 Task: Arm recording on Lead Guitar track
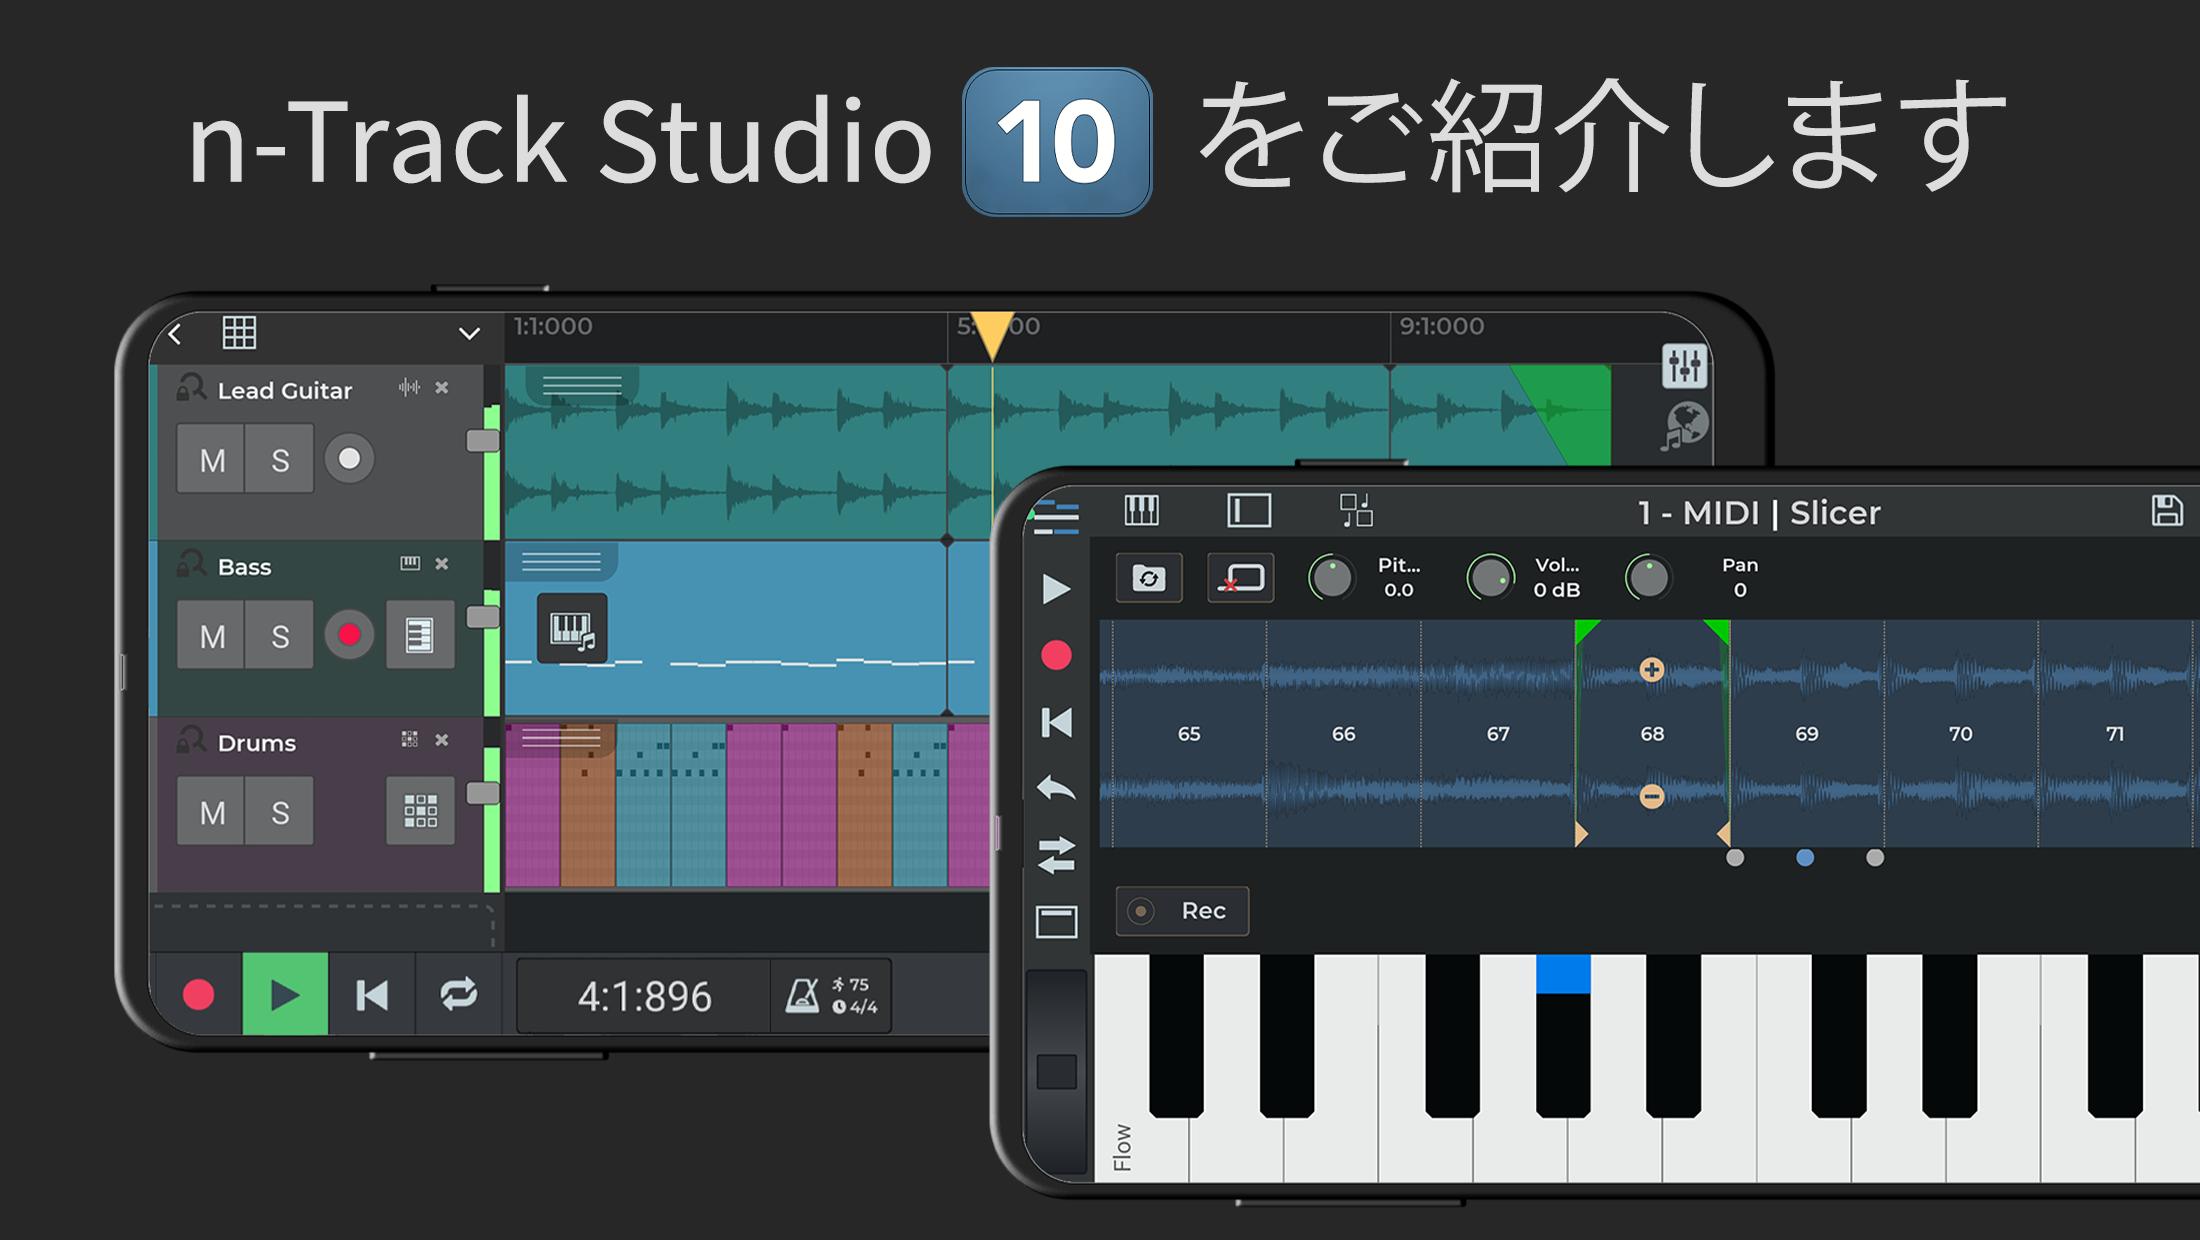[349, 459]
